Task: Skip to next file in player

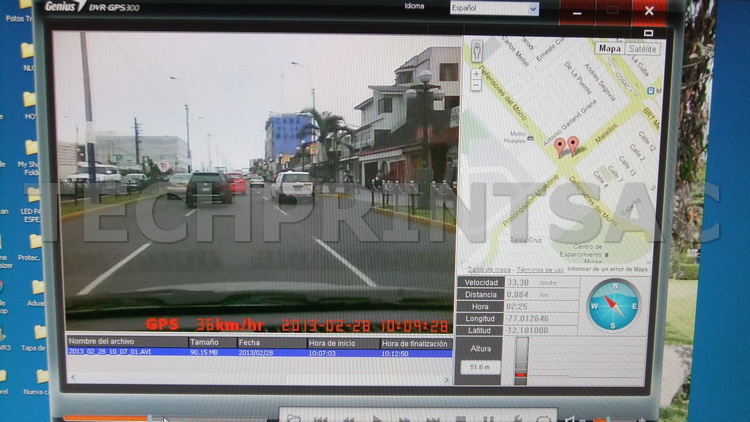Action: click(432, 420)
